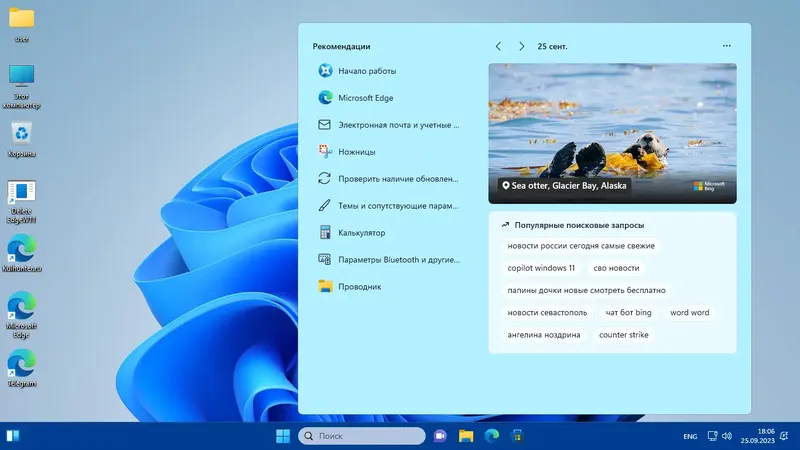Open Kolhunter.ru desktop shortcut
The height and width of the screenshot is (450, 800).
click(x=21, y=253)
